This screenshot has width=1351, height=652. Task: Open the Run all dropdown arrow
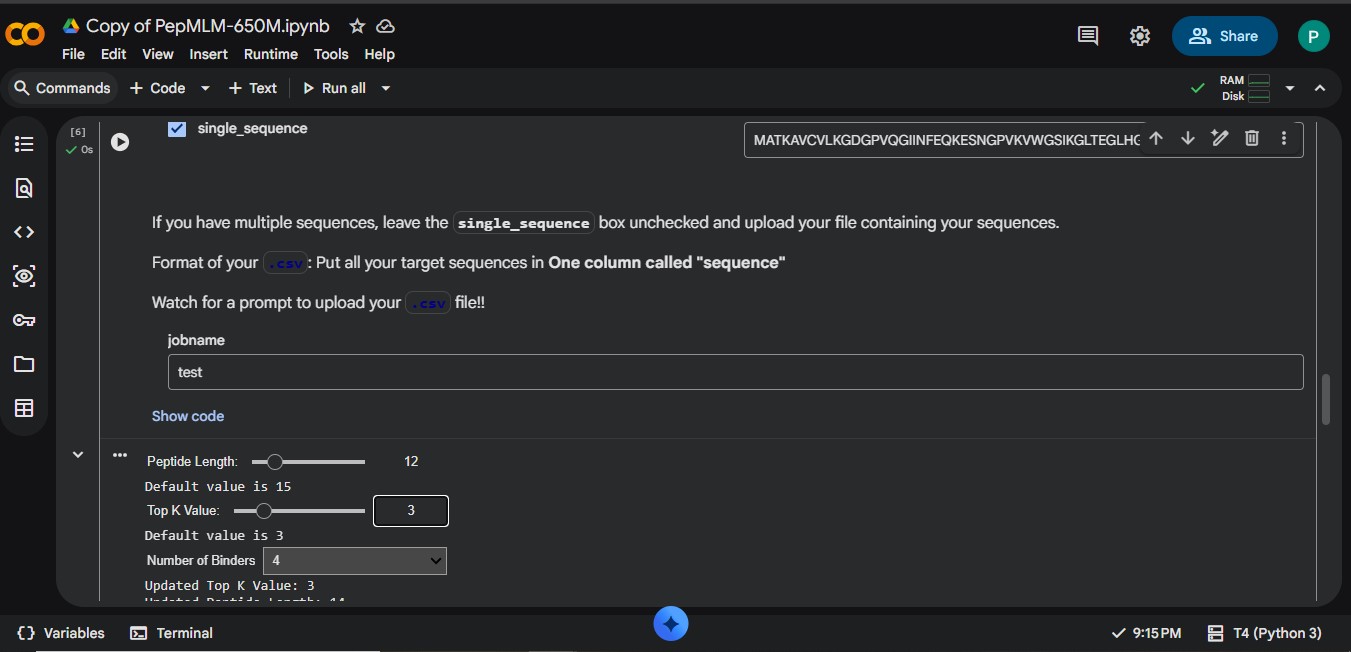pyautogui.click(x=386, y=88)
